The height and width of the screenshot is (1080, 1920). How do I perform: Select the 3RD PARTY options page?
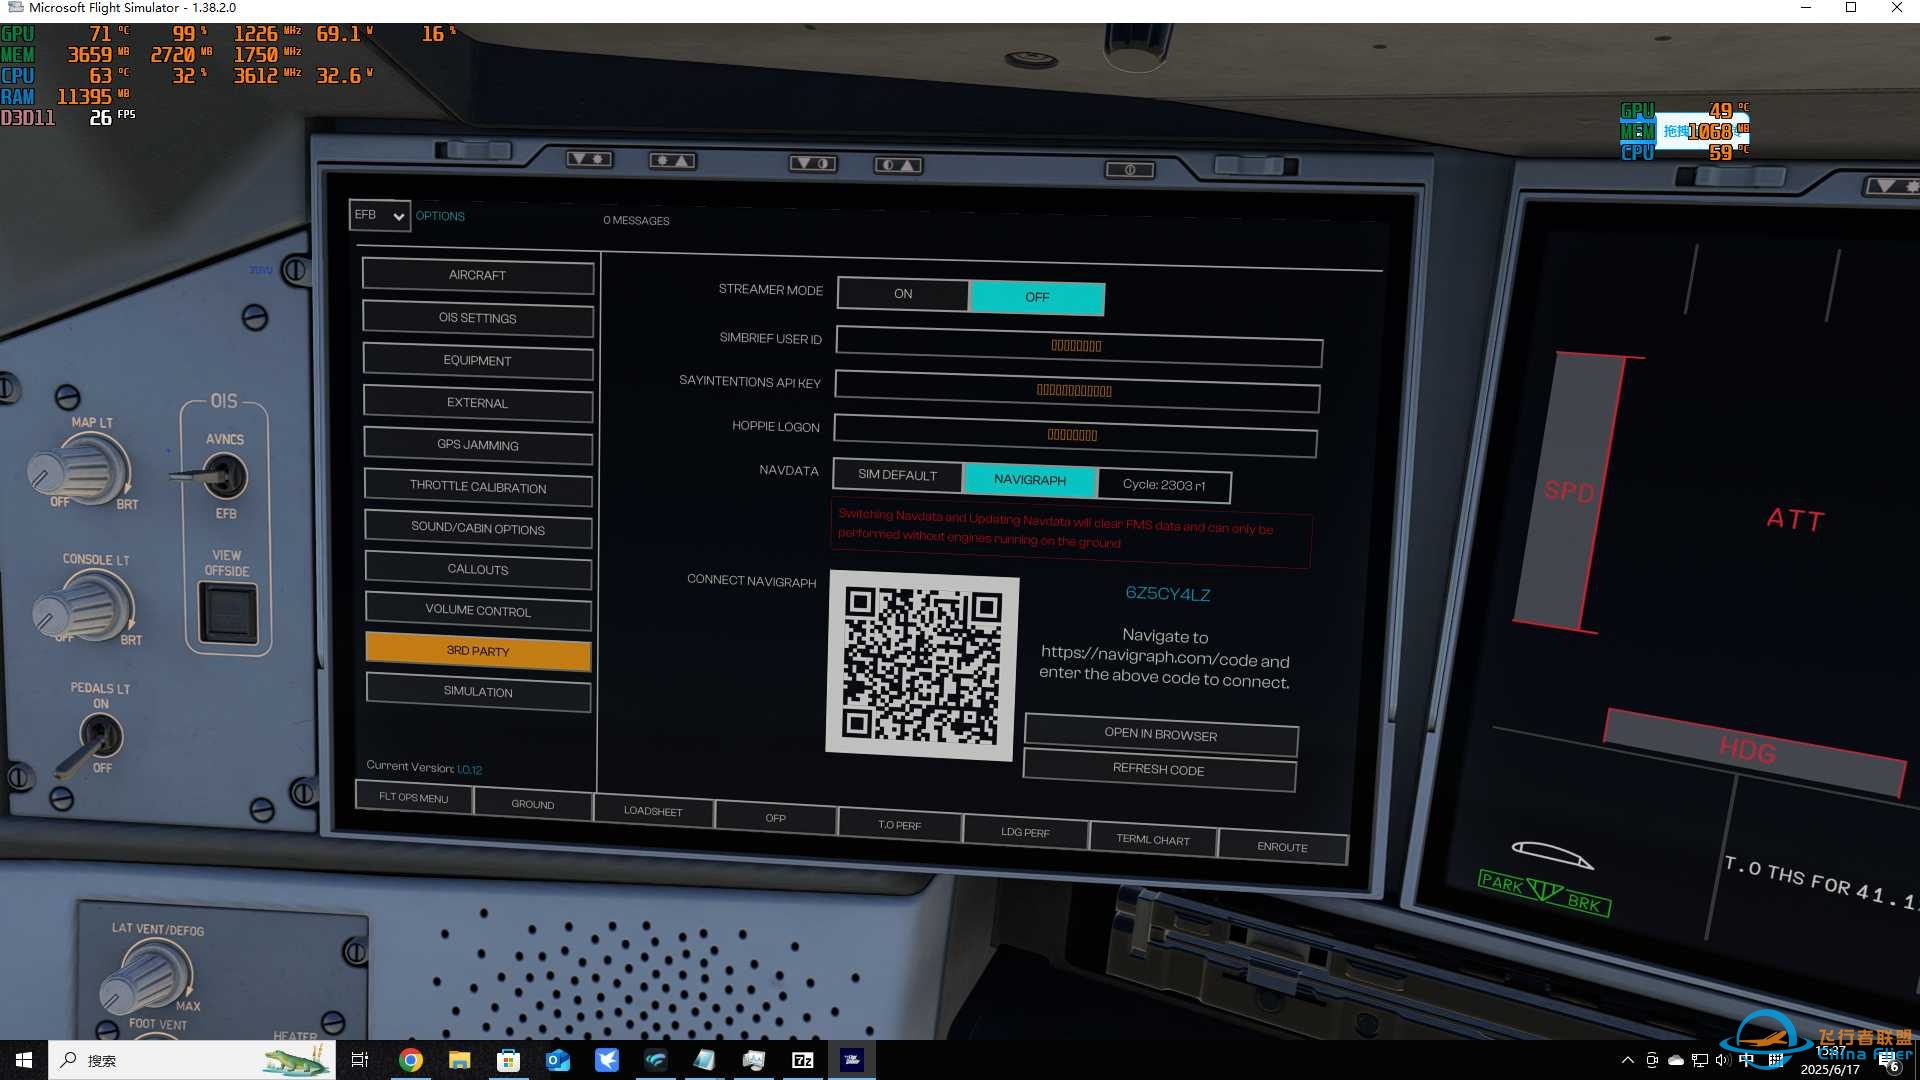(x=478, y=651)
